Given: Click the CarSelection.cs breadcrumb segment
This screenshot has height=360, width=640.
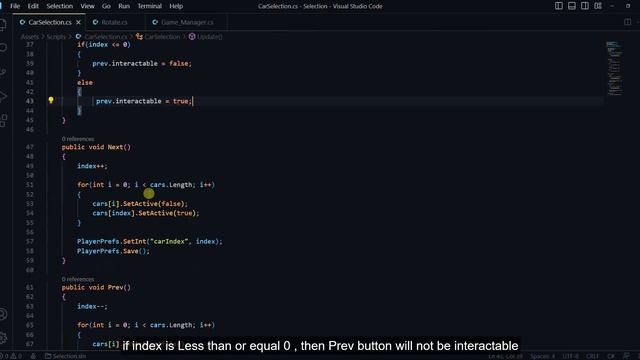Looking at the screenshot, I should [102, 37].
